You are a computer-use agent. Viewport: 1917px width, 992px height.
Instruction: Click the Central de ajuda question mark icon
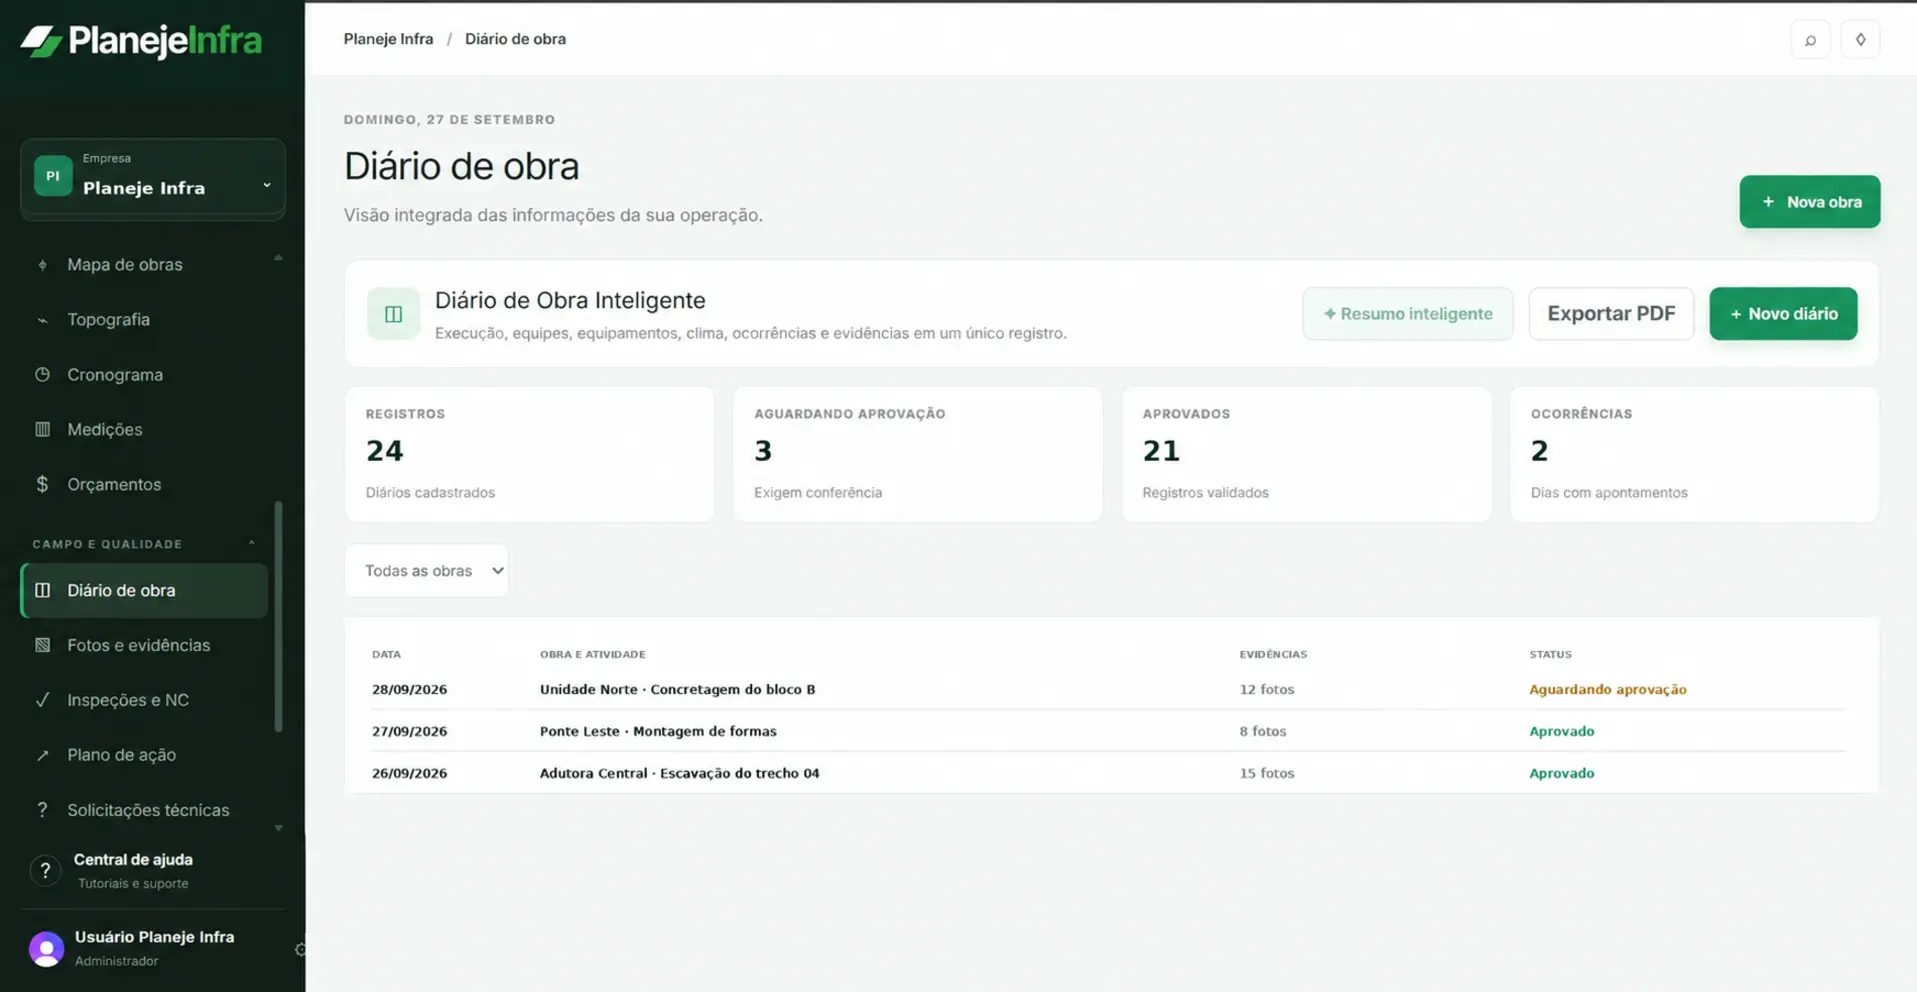[45, 871]
